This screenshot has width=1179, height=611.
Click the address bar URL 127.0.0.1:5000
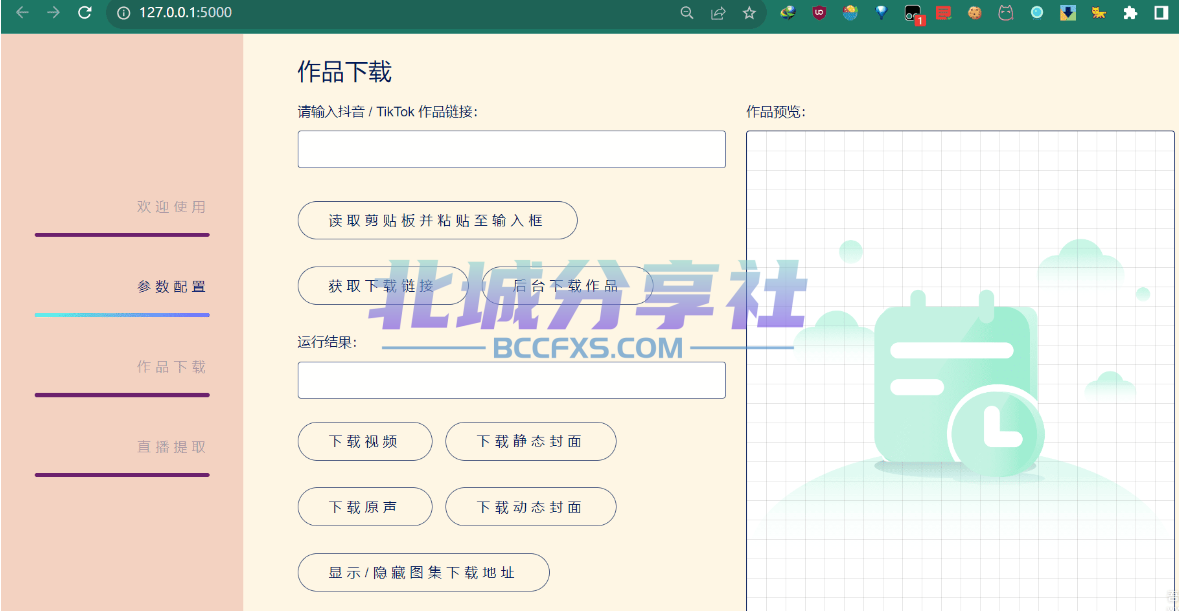coord(185,13)
